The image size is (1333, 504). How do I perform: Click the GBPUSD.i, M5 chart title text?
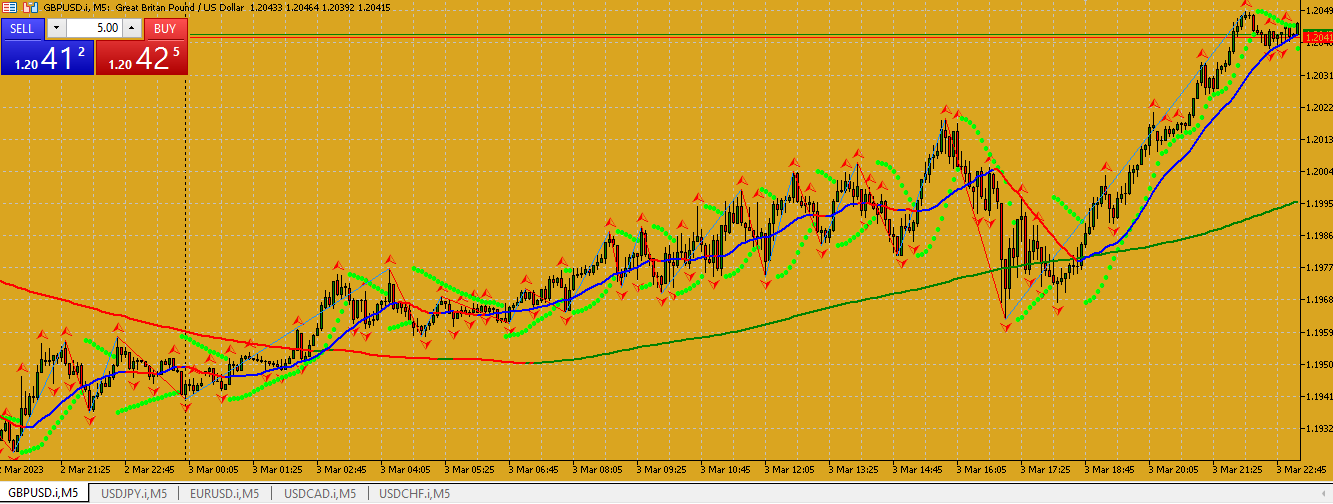[76, 7]
